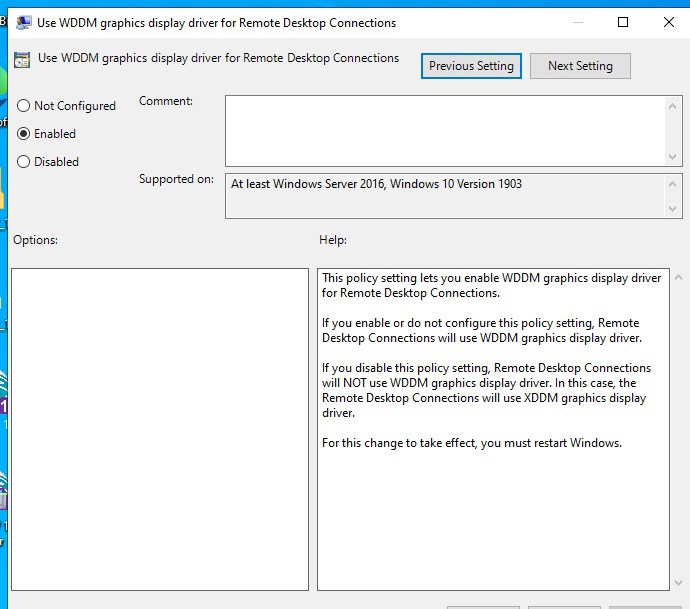Click help text 'For this change to take effect'
This screenshot has width=690, height=609.
(399, 443)
